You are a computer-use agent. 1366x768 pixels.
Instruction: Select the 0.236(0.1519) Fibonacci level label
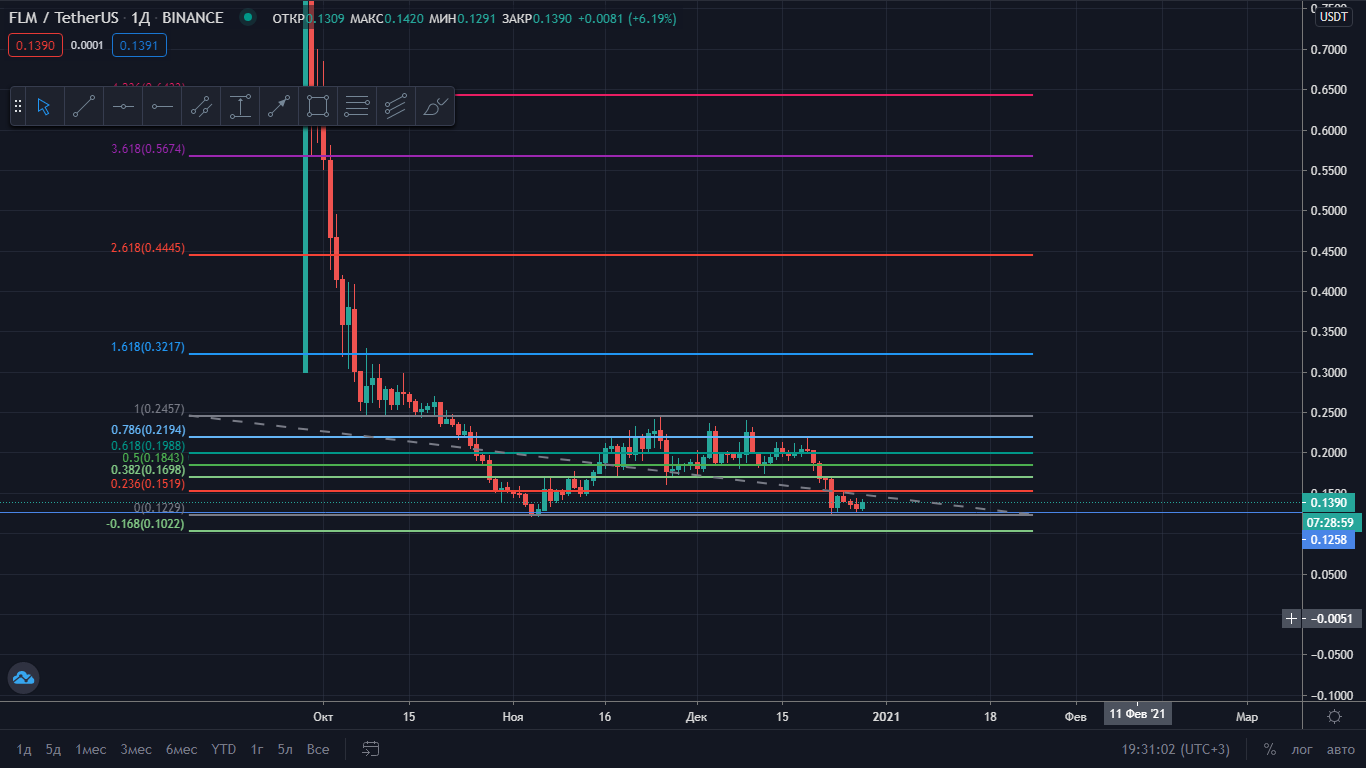[x=148, y=483]
